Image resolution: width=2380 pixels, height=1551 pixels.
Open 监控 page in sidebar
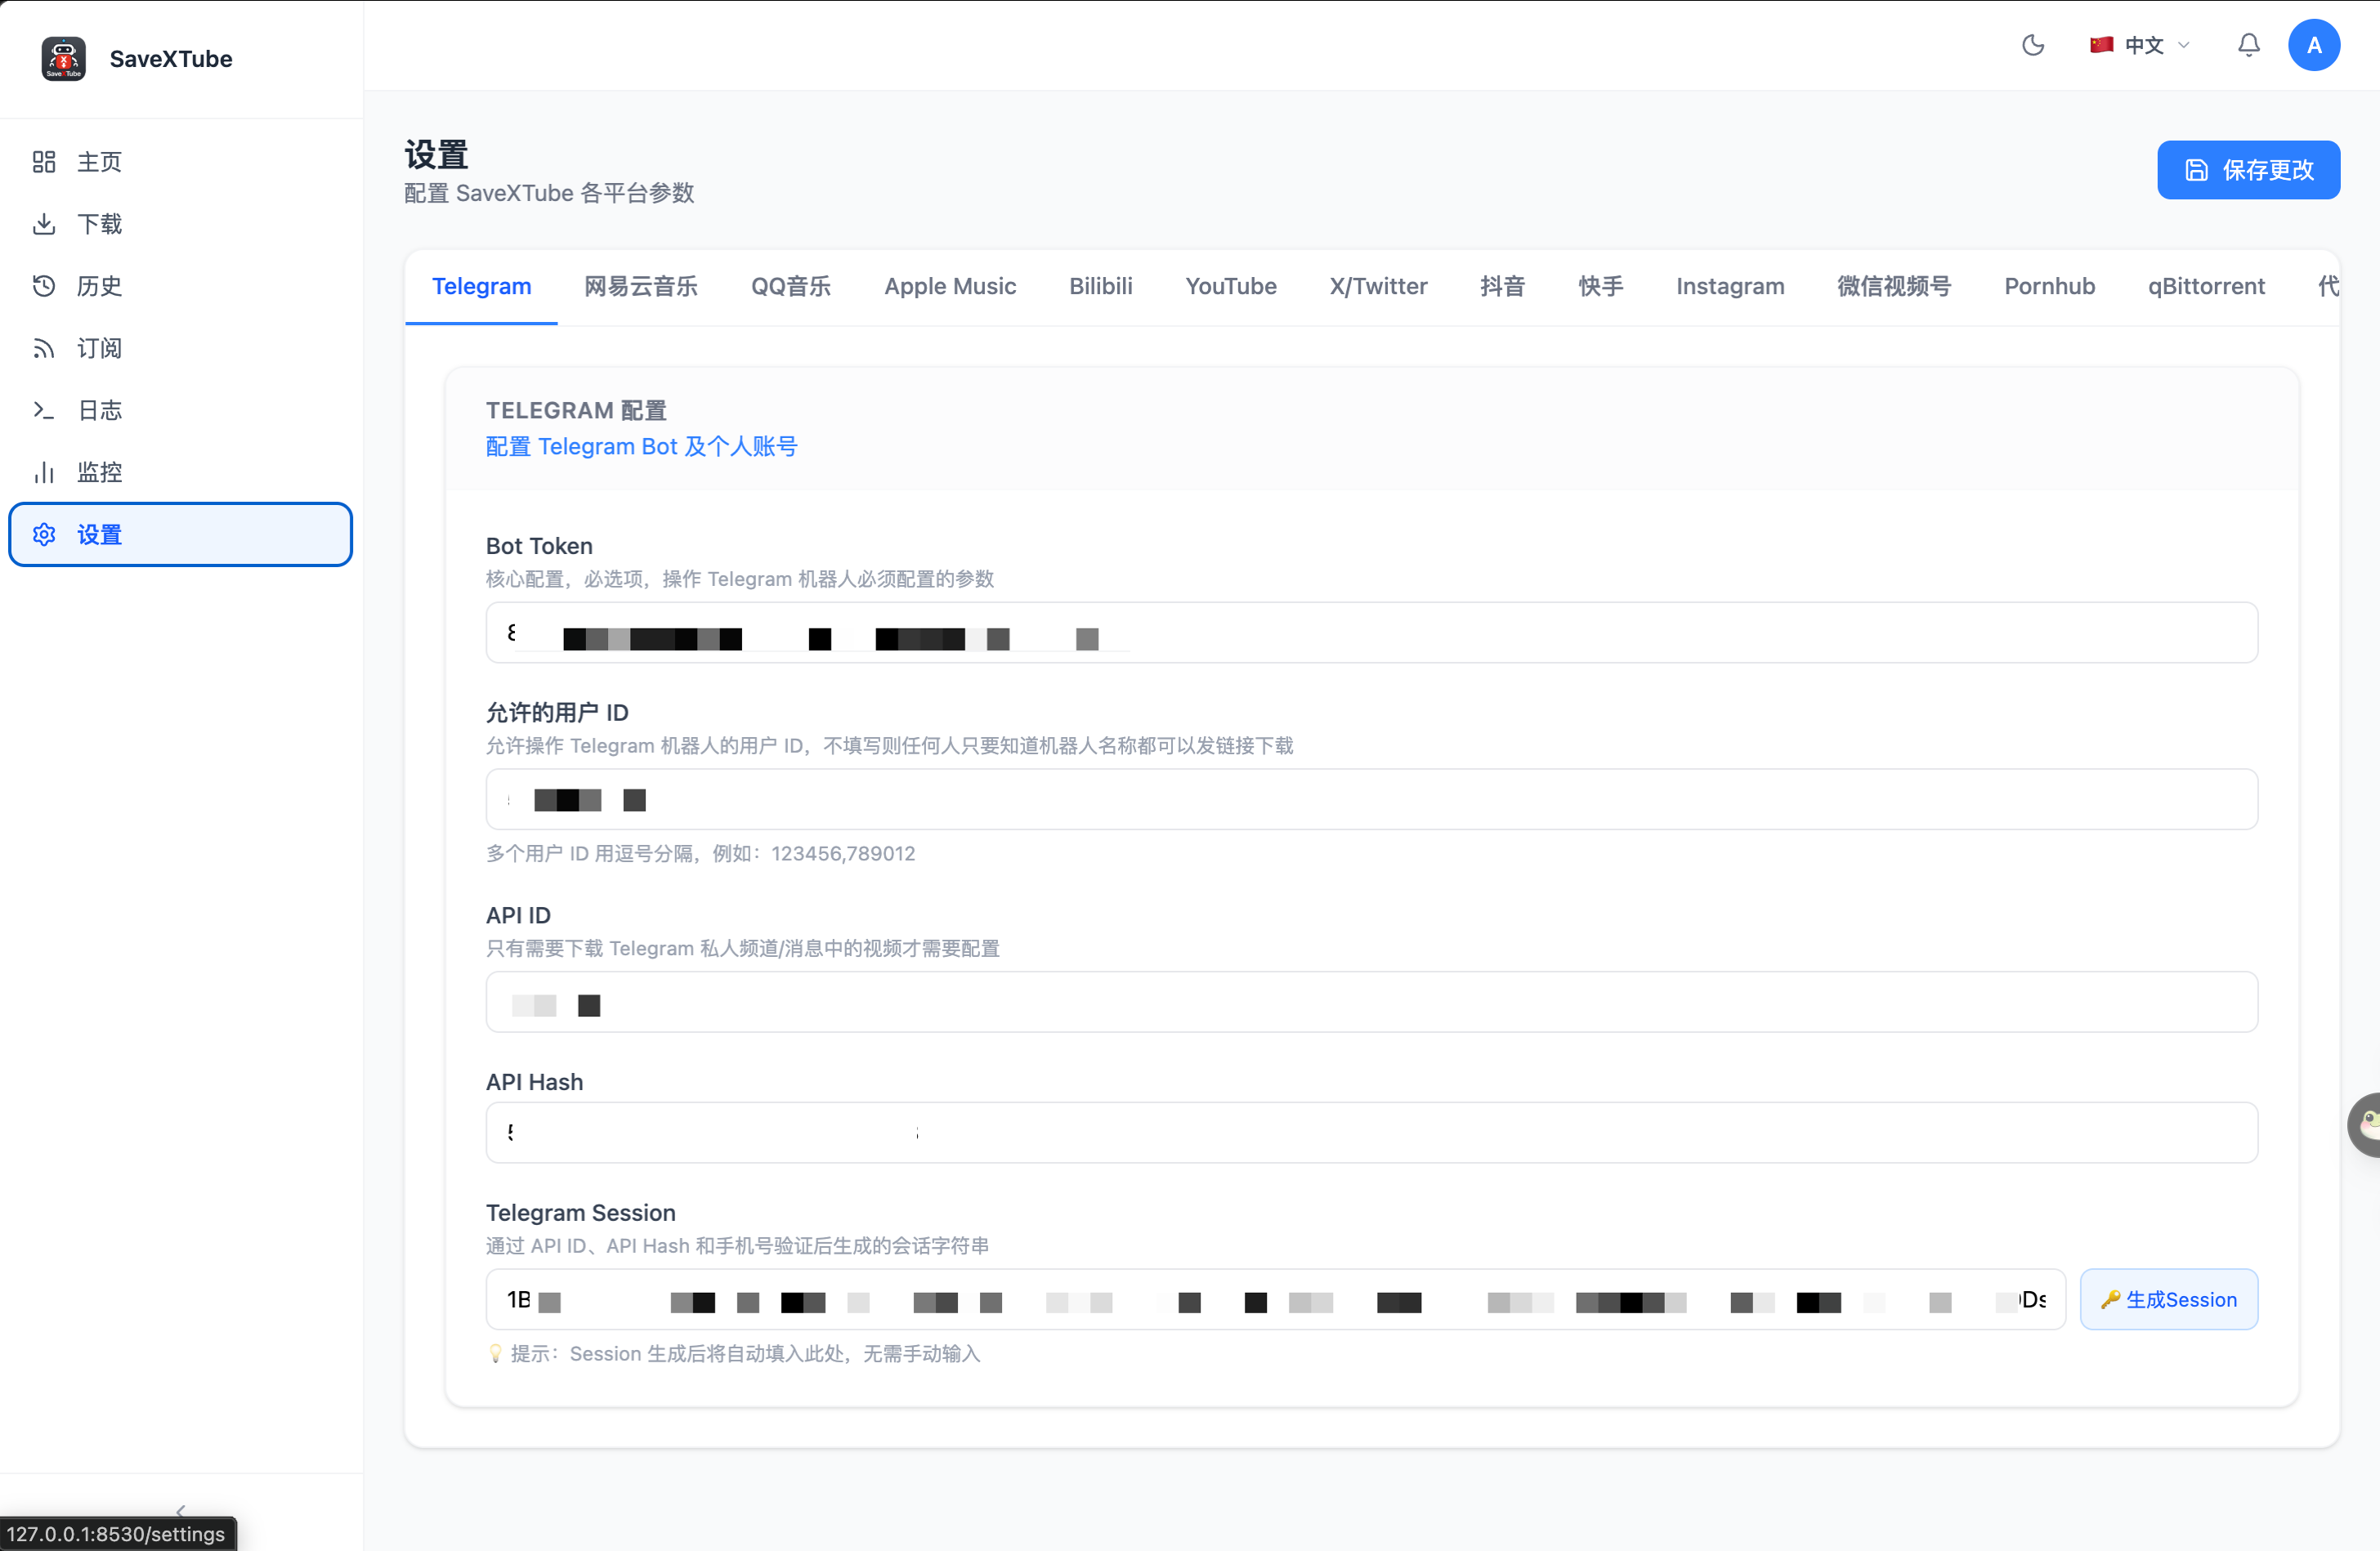pos(180,472)
